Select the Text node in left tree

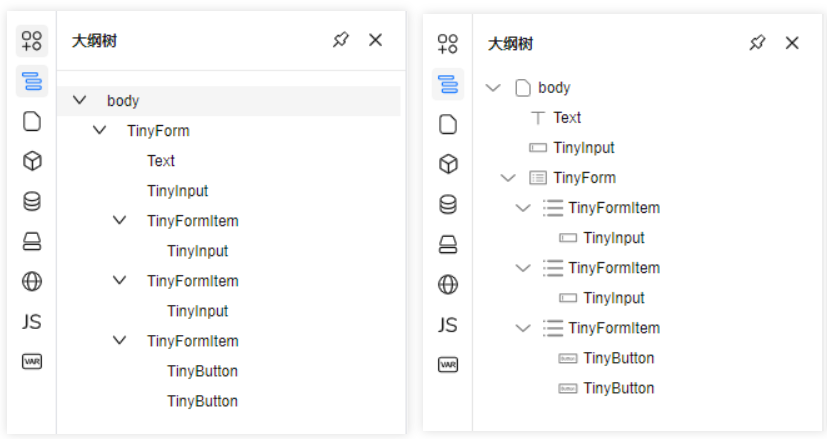coord(161,161)
